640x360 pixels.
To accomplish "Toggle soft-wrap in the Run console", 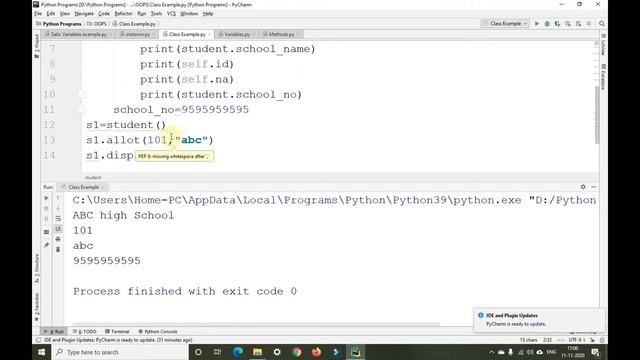I will pos(58,218).
